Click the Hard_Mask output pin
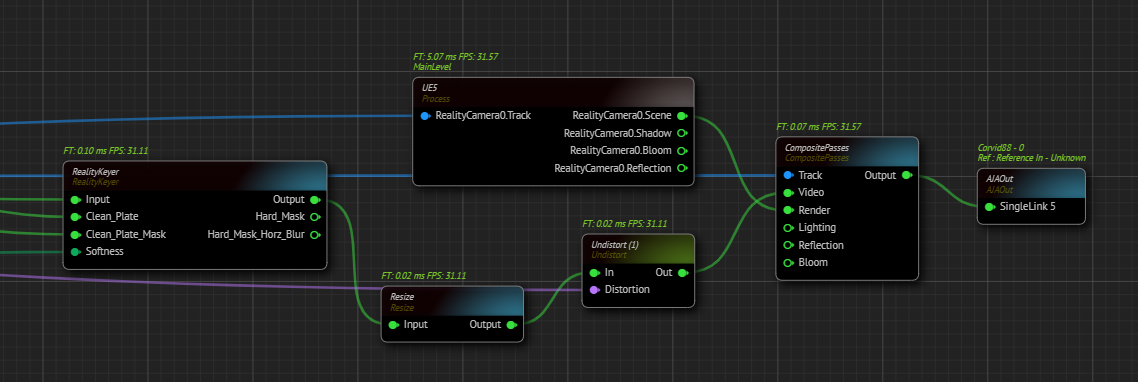 click(314, 216)
